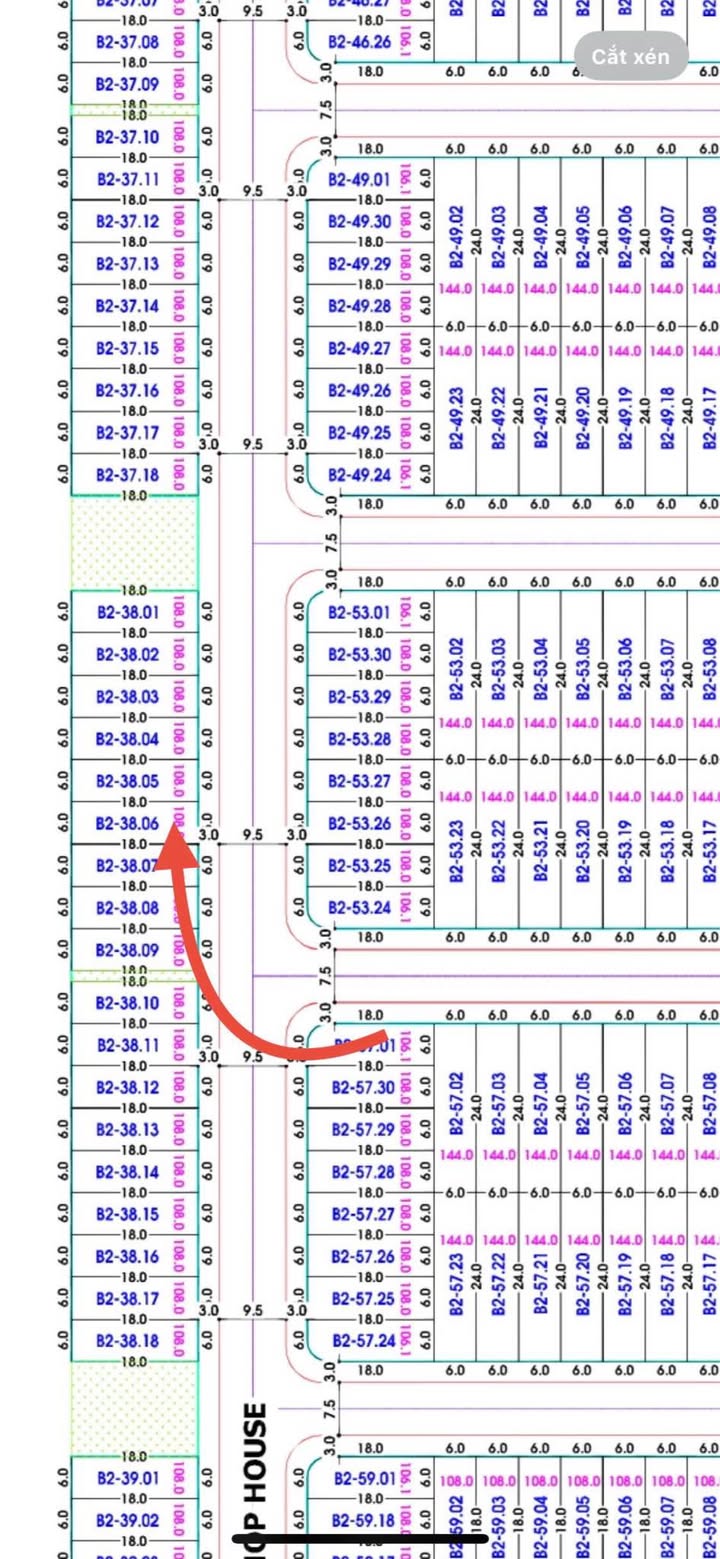Image resolution: width=720 pixels, height=1559 pixels.
Task: Select lot label B2-37.09
Action: (127, 85)
